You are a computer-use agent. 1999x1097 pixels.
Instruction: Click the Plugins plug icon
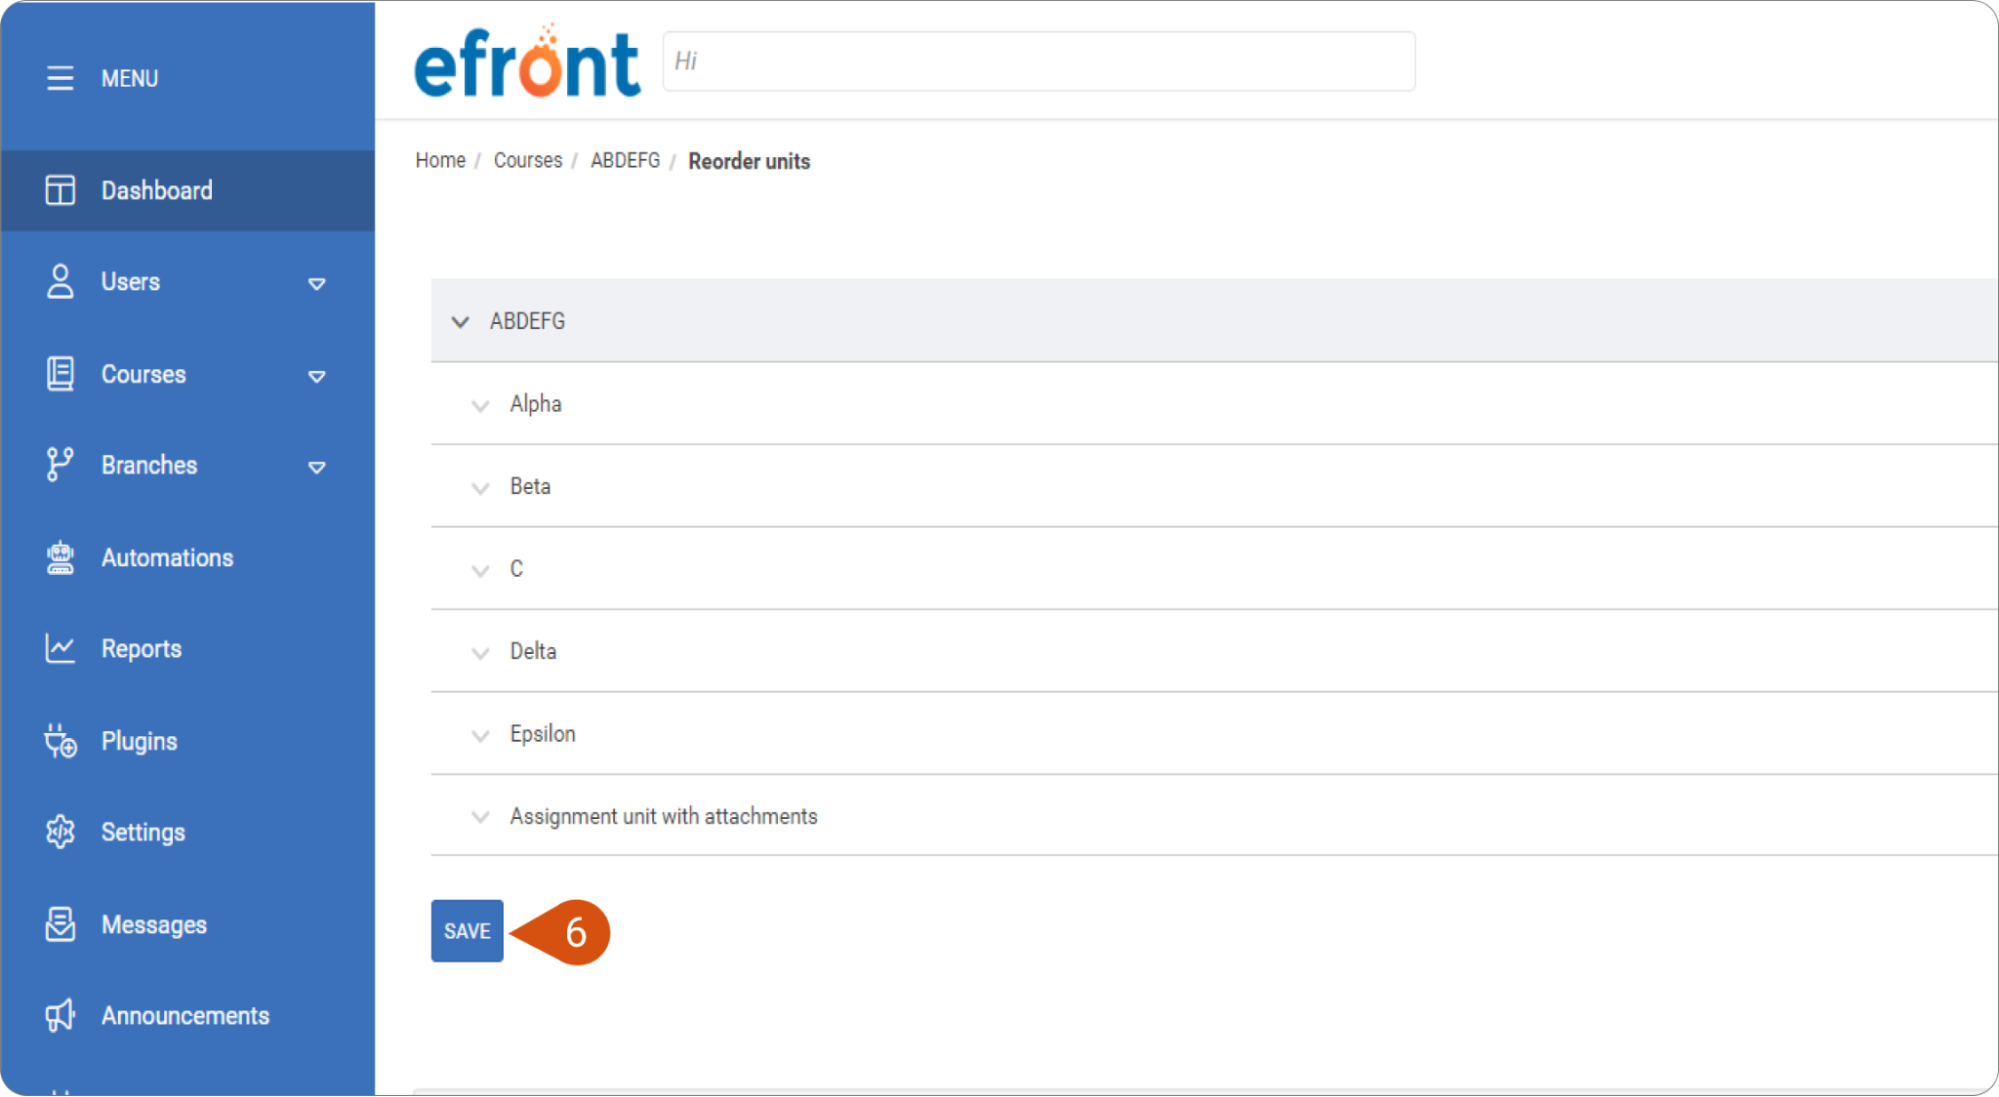pyautogui.click(x=60, y=741)
